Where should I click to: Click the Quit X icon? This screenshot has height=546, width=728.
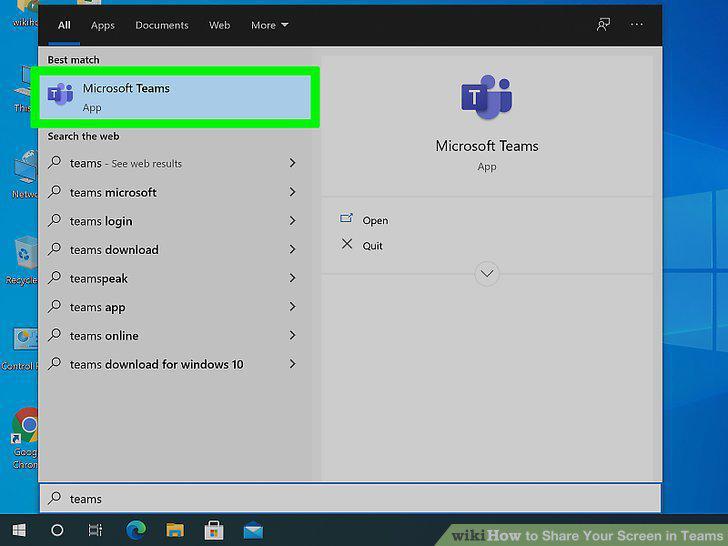(x=347, y=244)
